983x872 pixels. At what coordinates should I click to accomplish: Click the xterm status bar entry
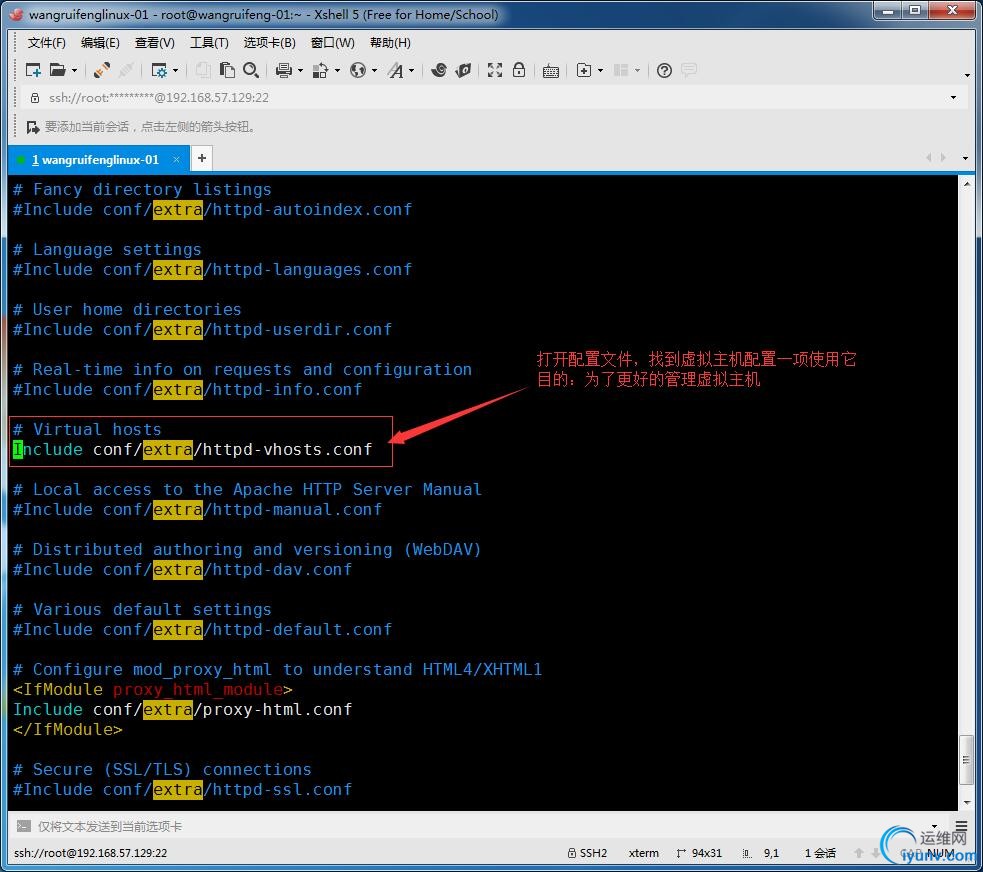(644, 853)
